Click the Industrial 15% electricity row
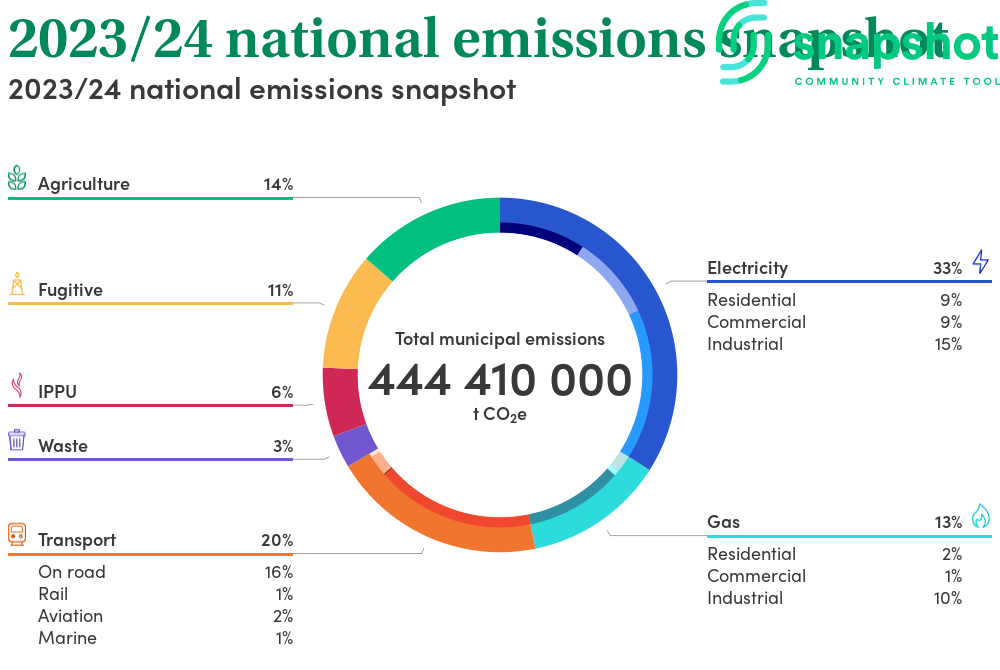The height and width of the screenshot is (670, 1000). (x=834, y=344)
